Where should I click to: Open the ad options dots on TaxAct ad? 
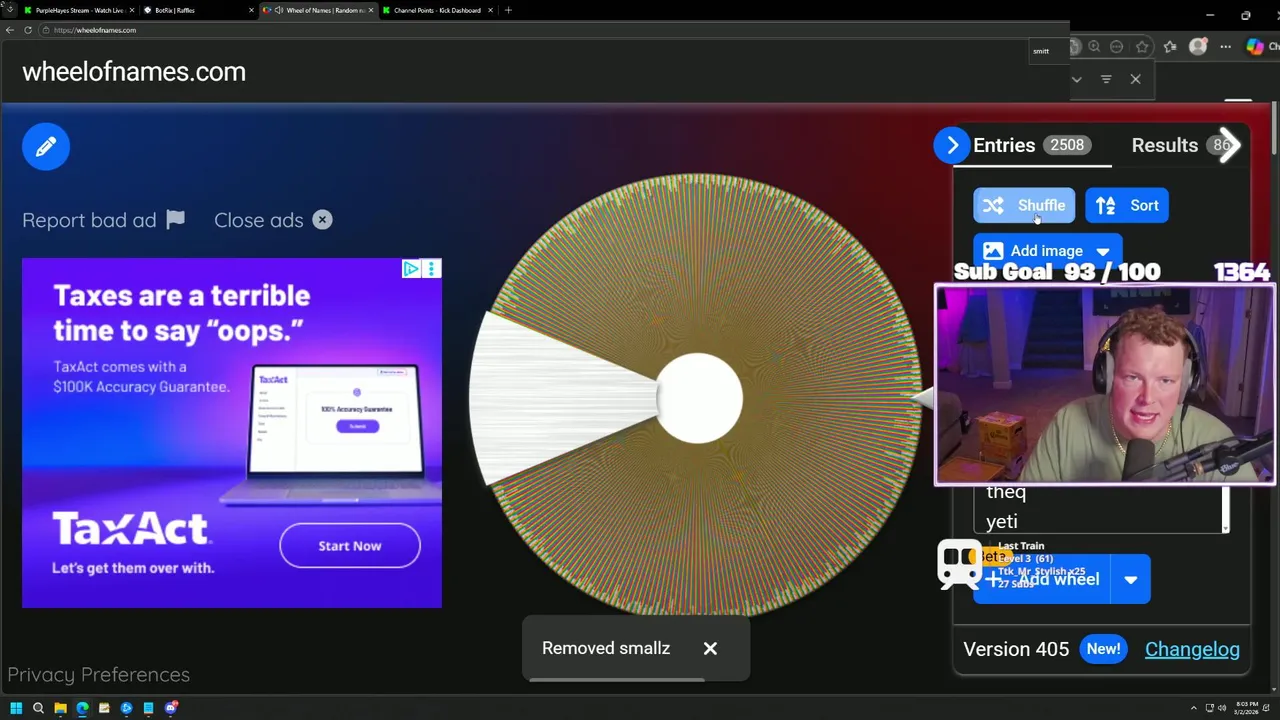pyautogui.click(x=432, y=268)
